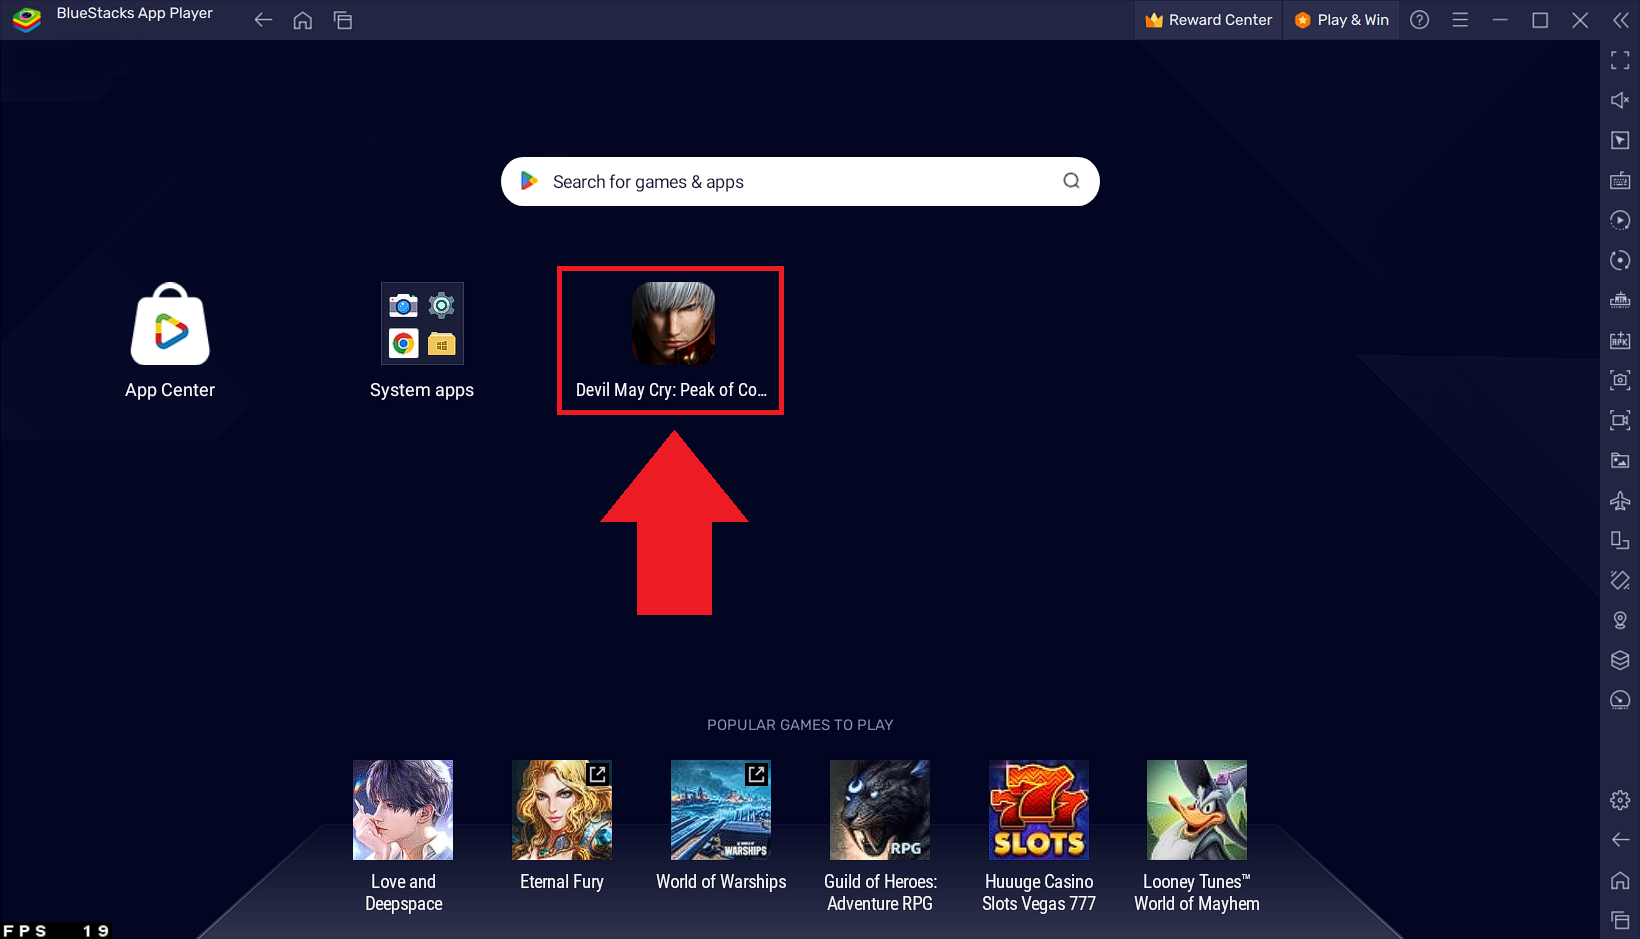
Task: Toggle fullscreen mode in sidebar
Action: (x=1620, y=61)
